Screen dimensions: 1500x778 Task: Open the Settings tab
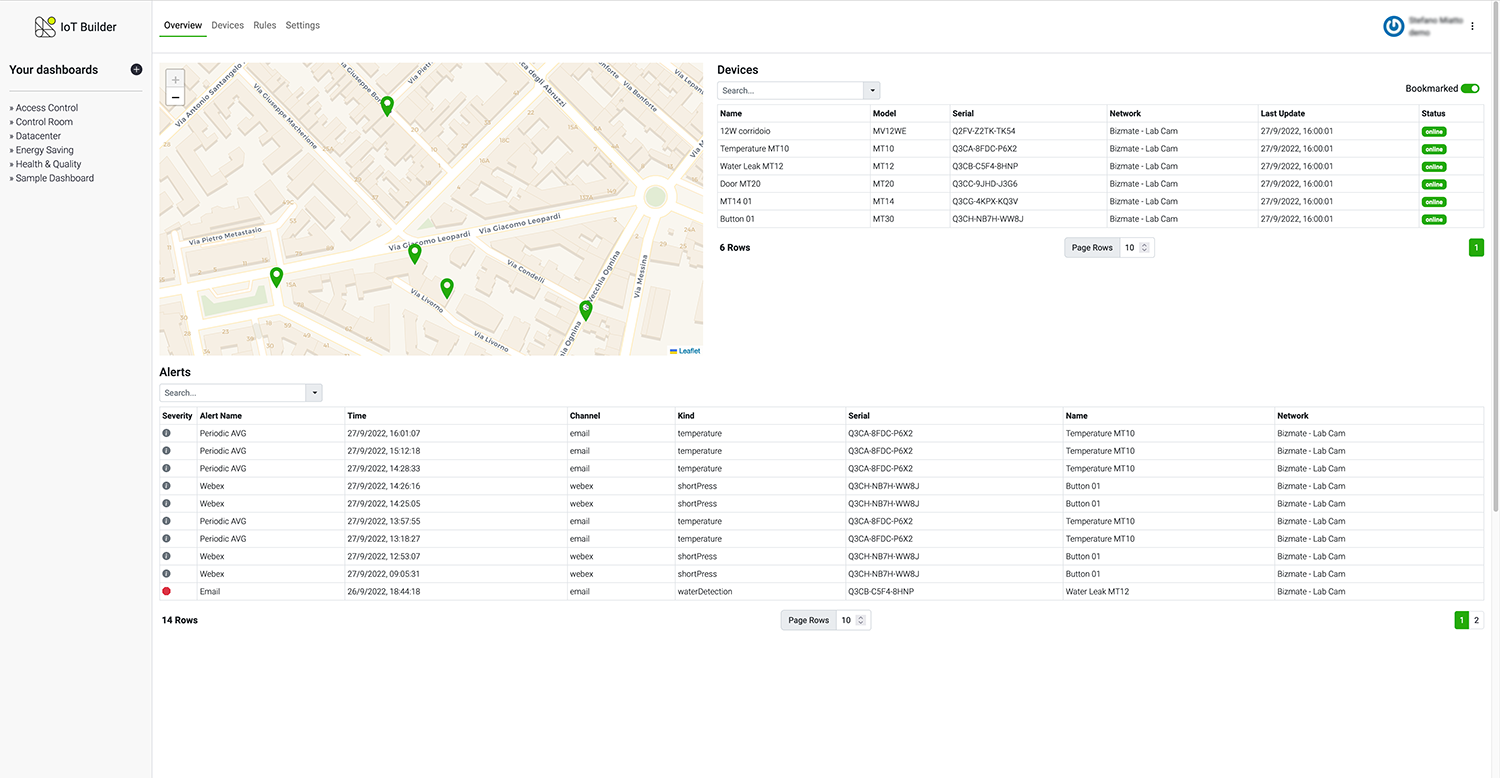pyautogui.click(x=302, y=25)
